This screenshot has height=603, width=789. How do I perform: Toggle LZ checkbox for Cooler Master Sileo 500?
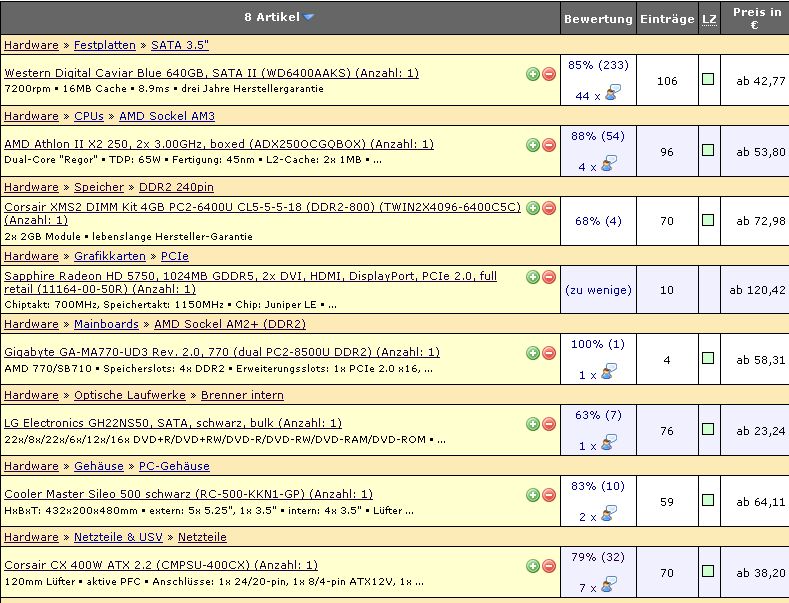click(708, 500)
